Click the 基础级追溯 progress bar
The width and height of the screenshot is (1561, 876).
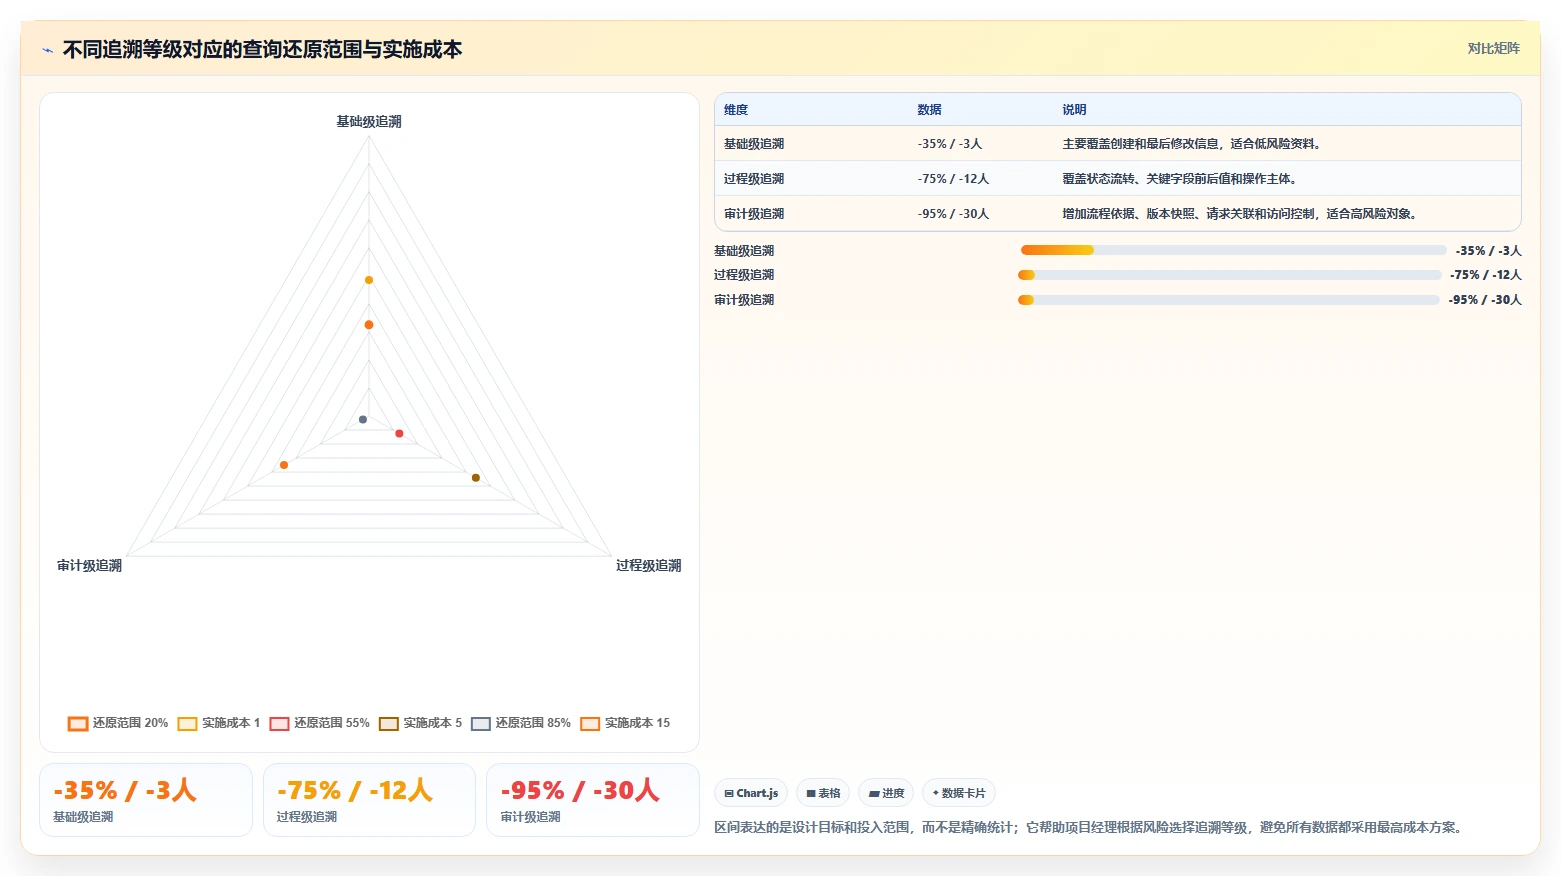coord(1233,250)
